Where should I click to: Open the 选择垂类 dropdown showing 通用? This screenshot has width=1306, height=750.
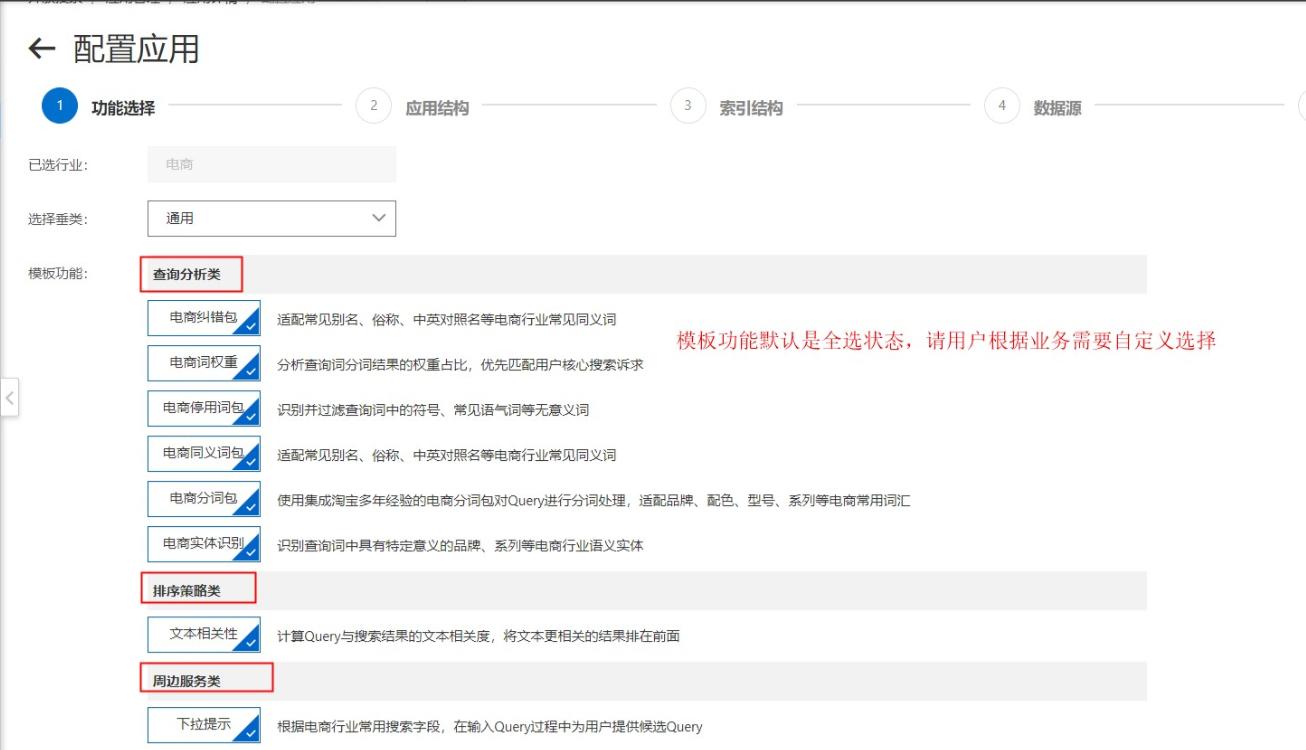pos(271,218)
